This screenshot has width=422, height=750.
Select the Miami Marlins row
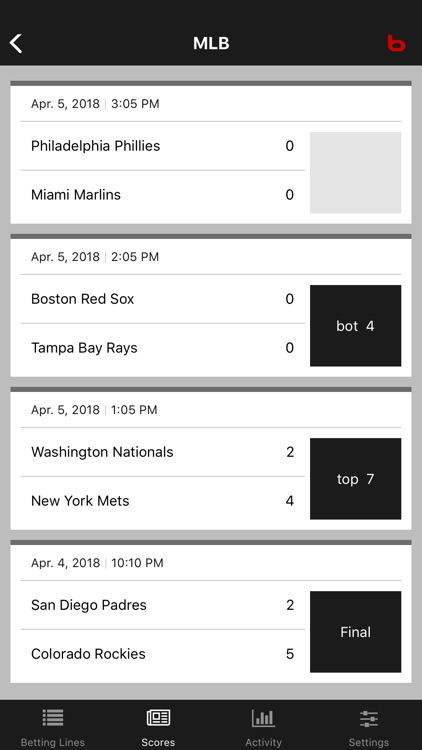point(163,195)
